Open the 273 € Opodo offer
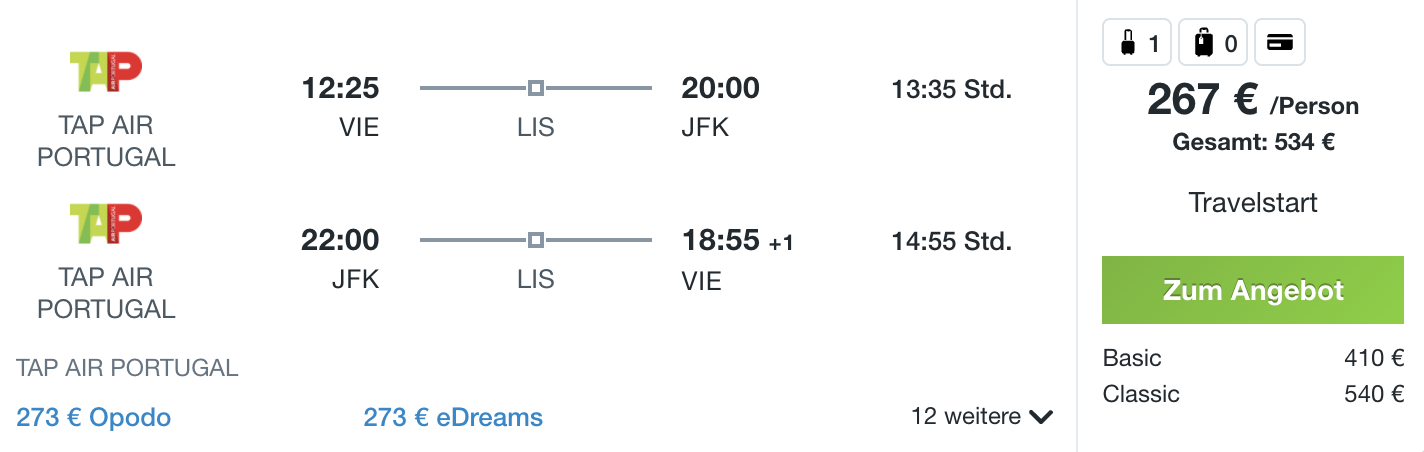The image size is (1424, 452). click(x=94, y=417)
